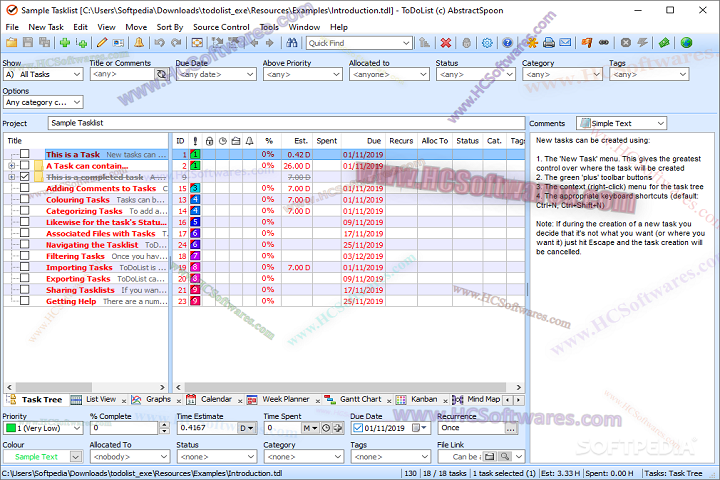Viewport: 720px width, 480px height.
Task: Click the redo arrow icon
Action: (176, 43)
